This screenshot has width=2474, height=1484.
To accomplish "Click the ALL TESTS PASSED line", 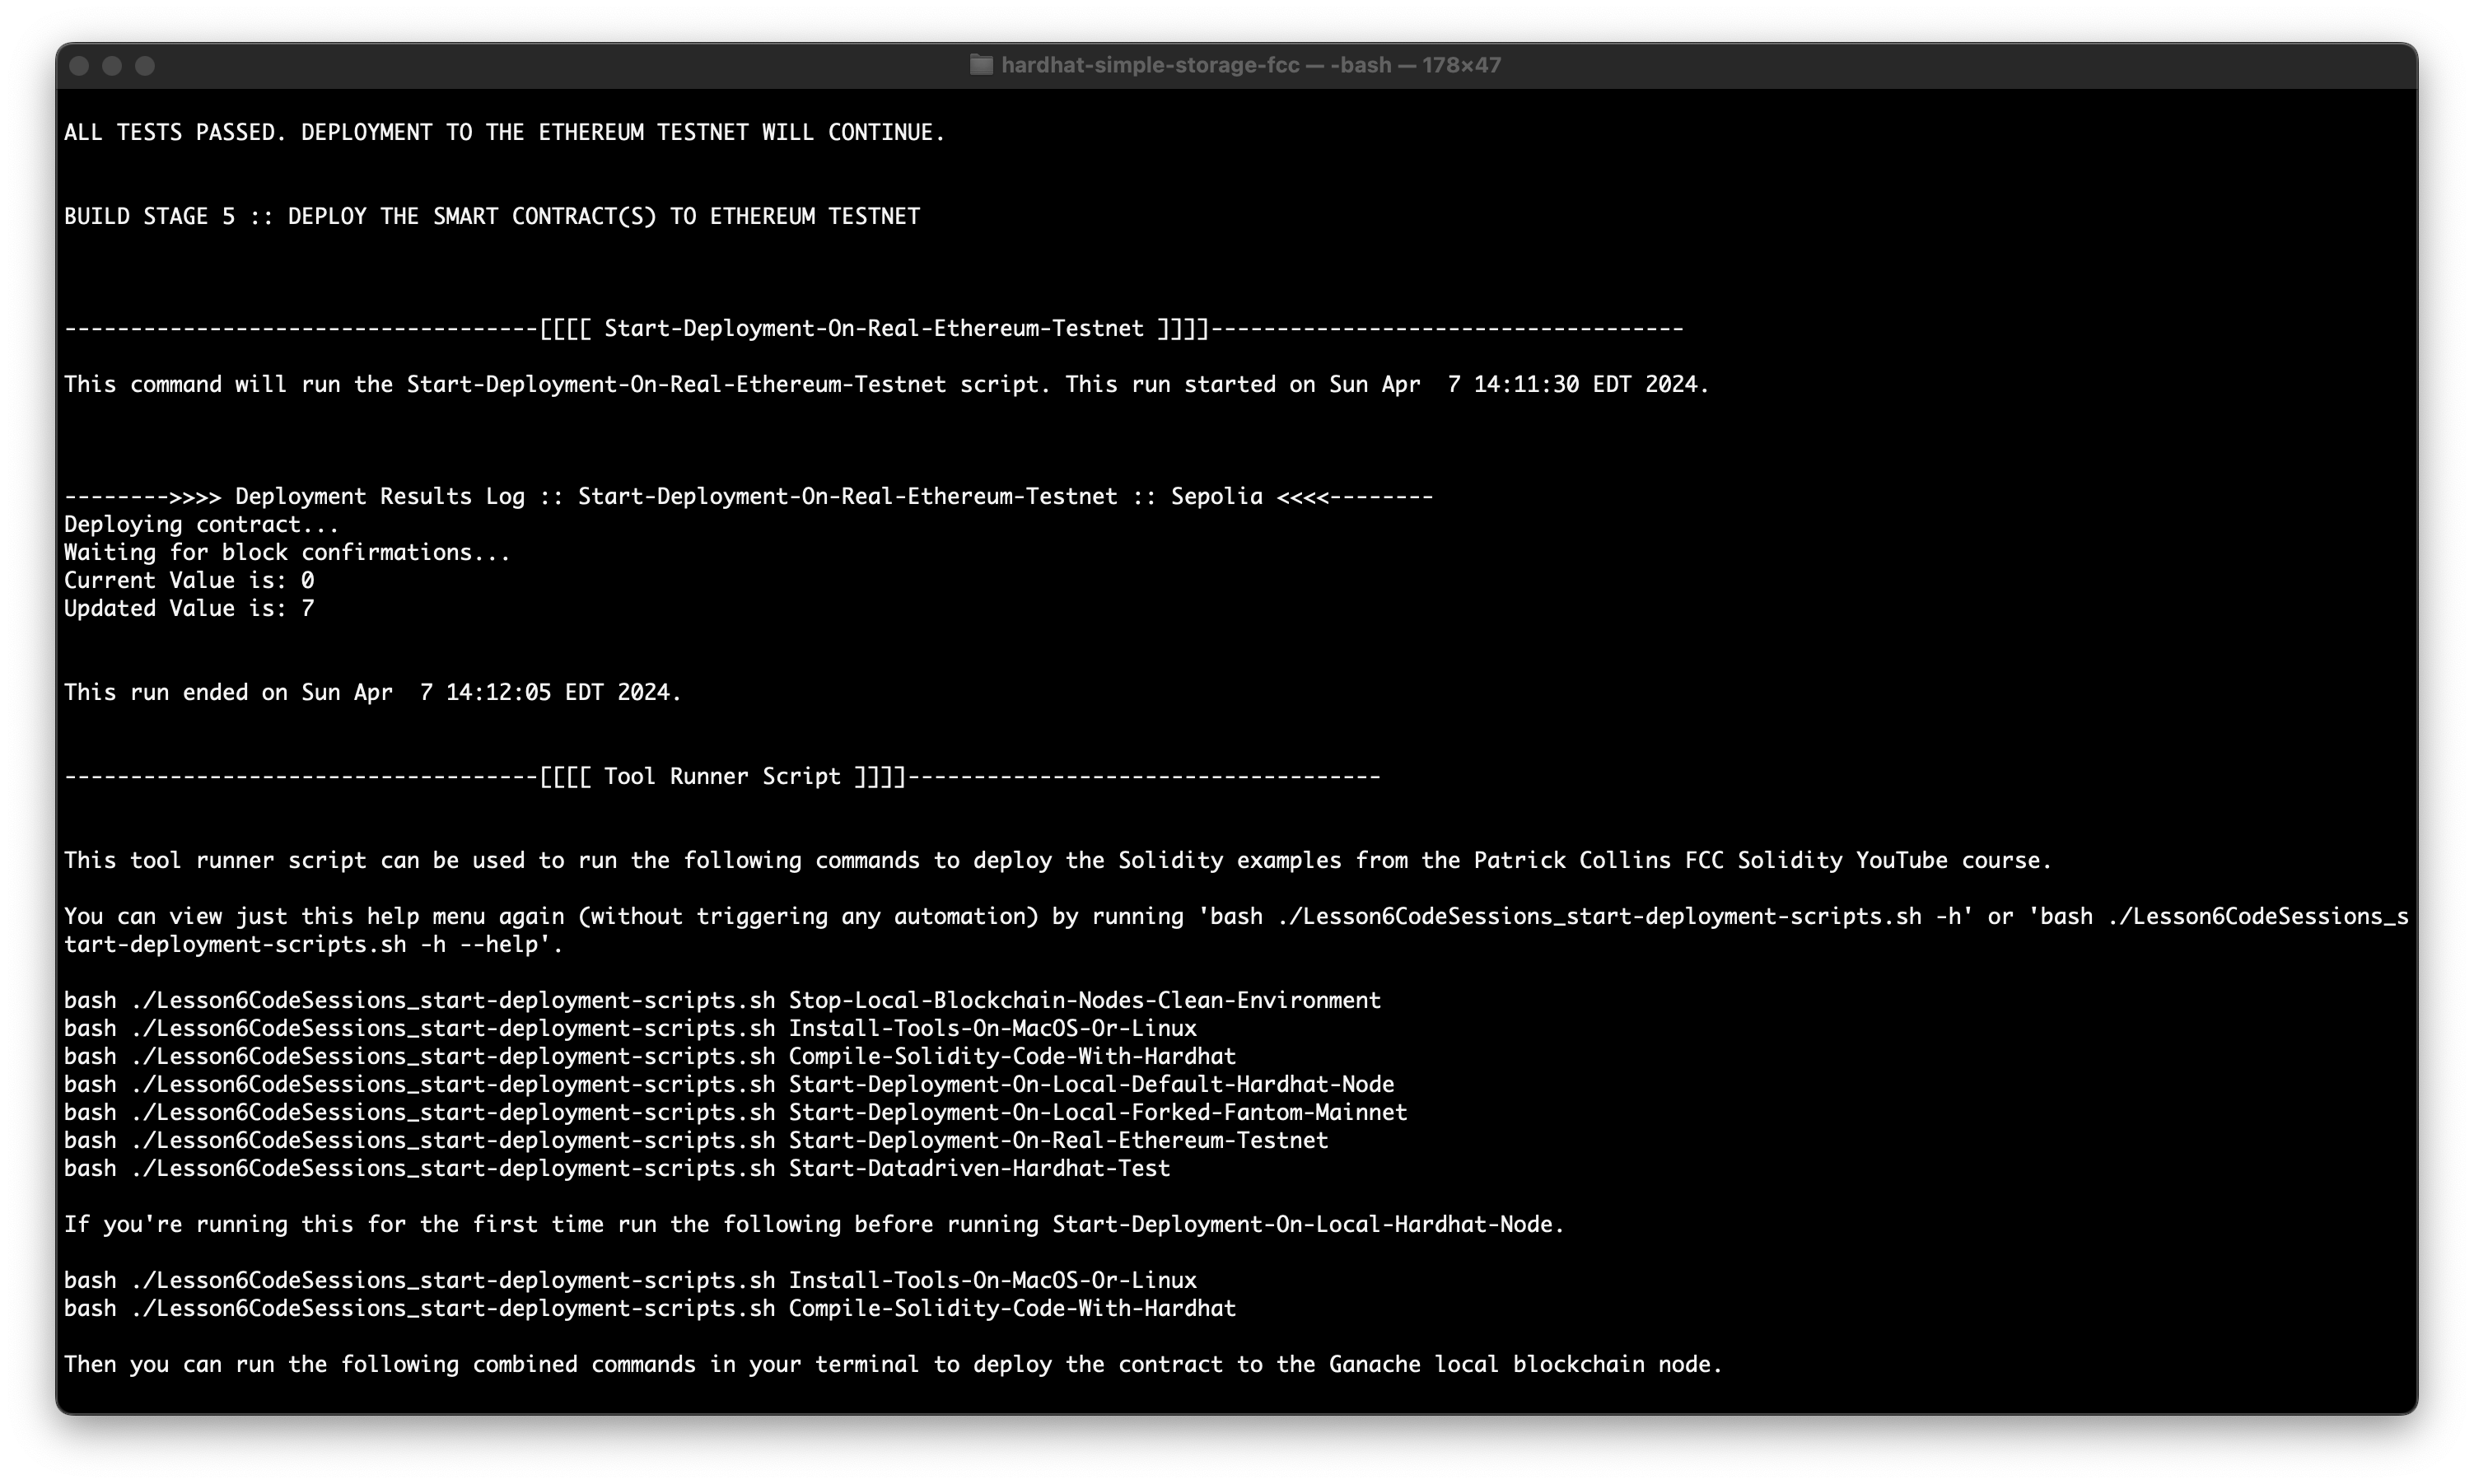I will click(x=504, y=133).
